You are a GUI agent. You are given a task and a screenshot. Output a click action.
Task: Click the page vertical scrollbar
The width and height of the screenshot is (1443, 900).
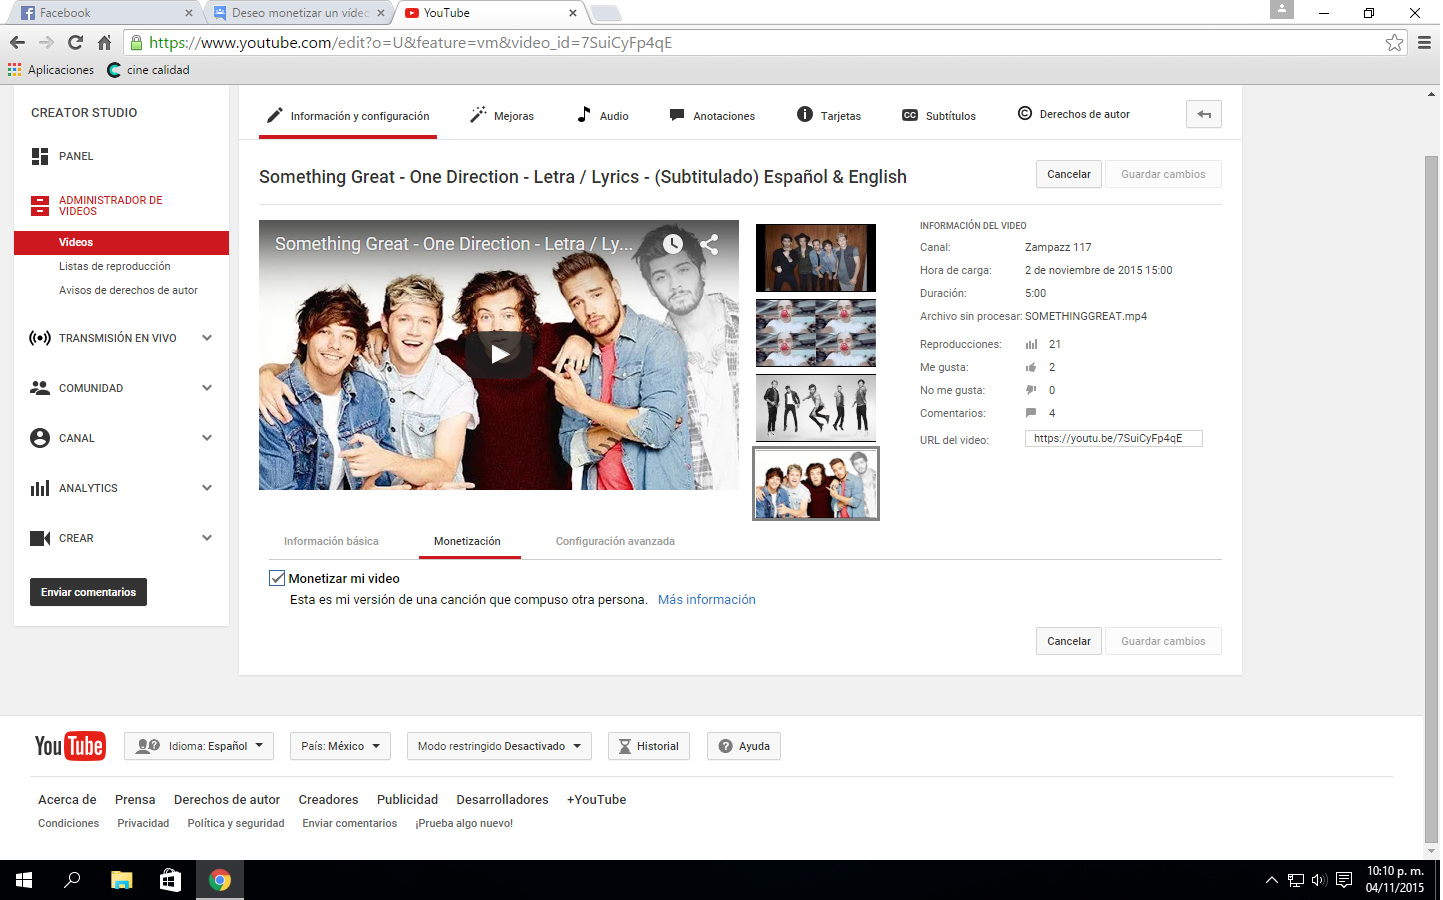(1431, 500)
